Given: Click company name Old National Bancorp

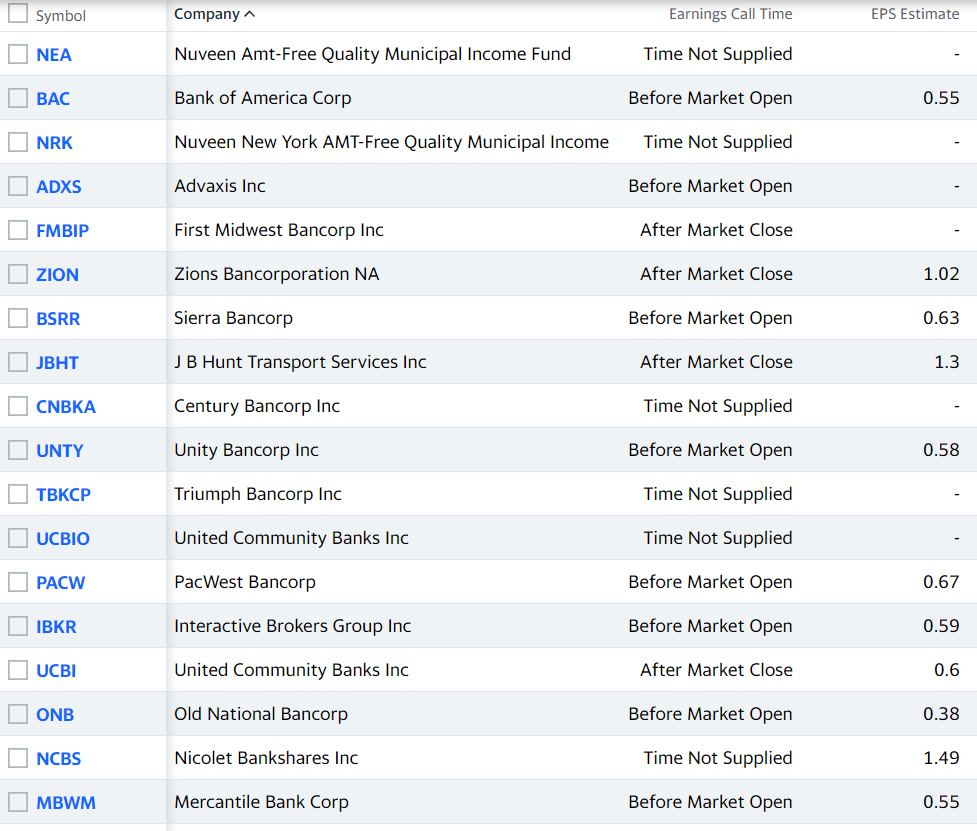Looking at the screenshot, I should (x=261, y=714).
